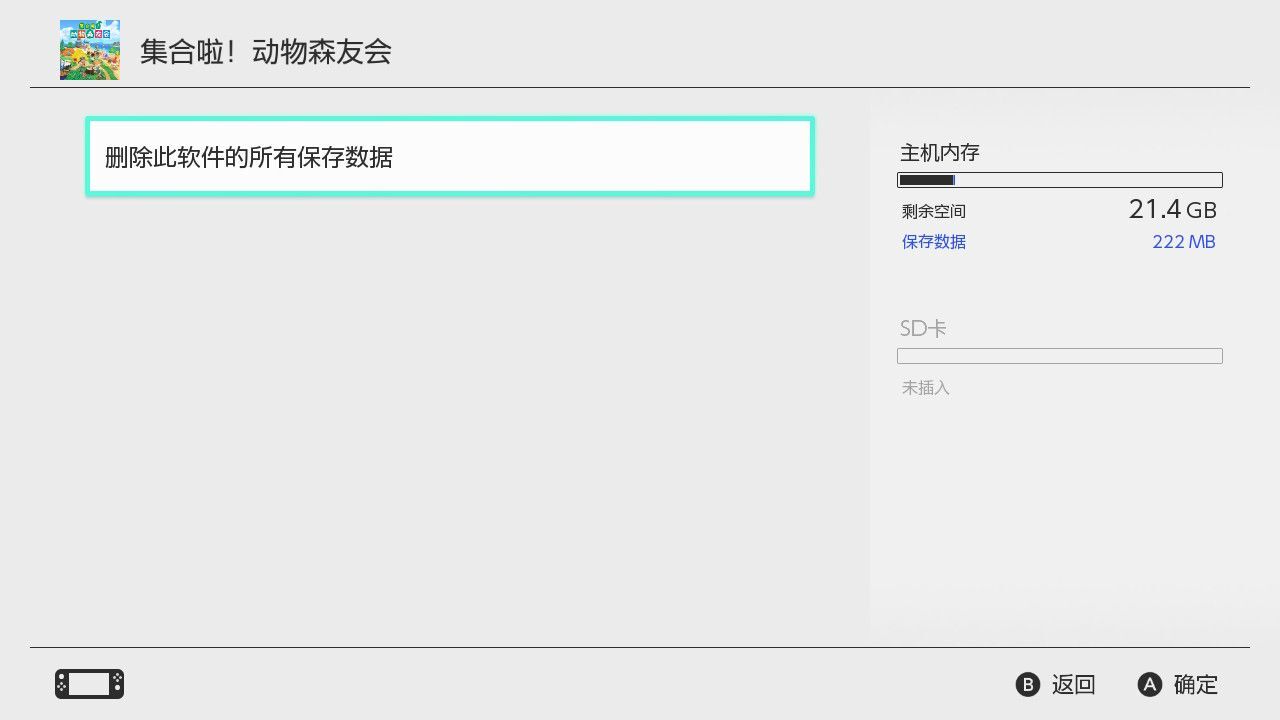The height and width of the screenshot is (720, 1280).
Task: Select 删除此软件的所有保存数据 option
Action: pos(449,157)
